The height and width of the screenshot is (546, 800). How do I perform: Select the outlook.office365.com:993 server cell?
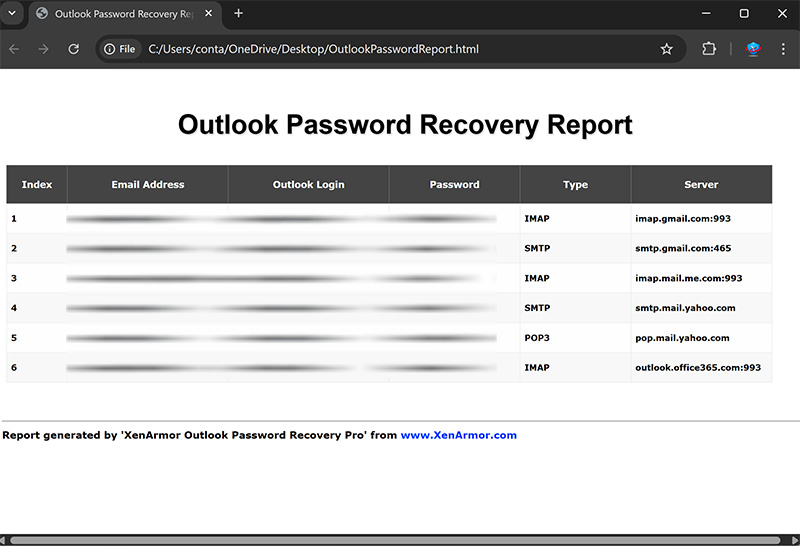point(702,367)
